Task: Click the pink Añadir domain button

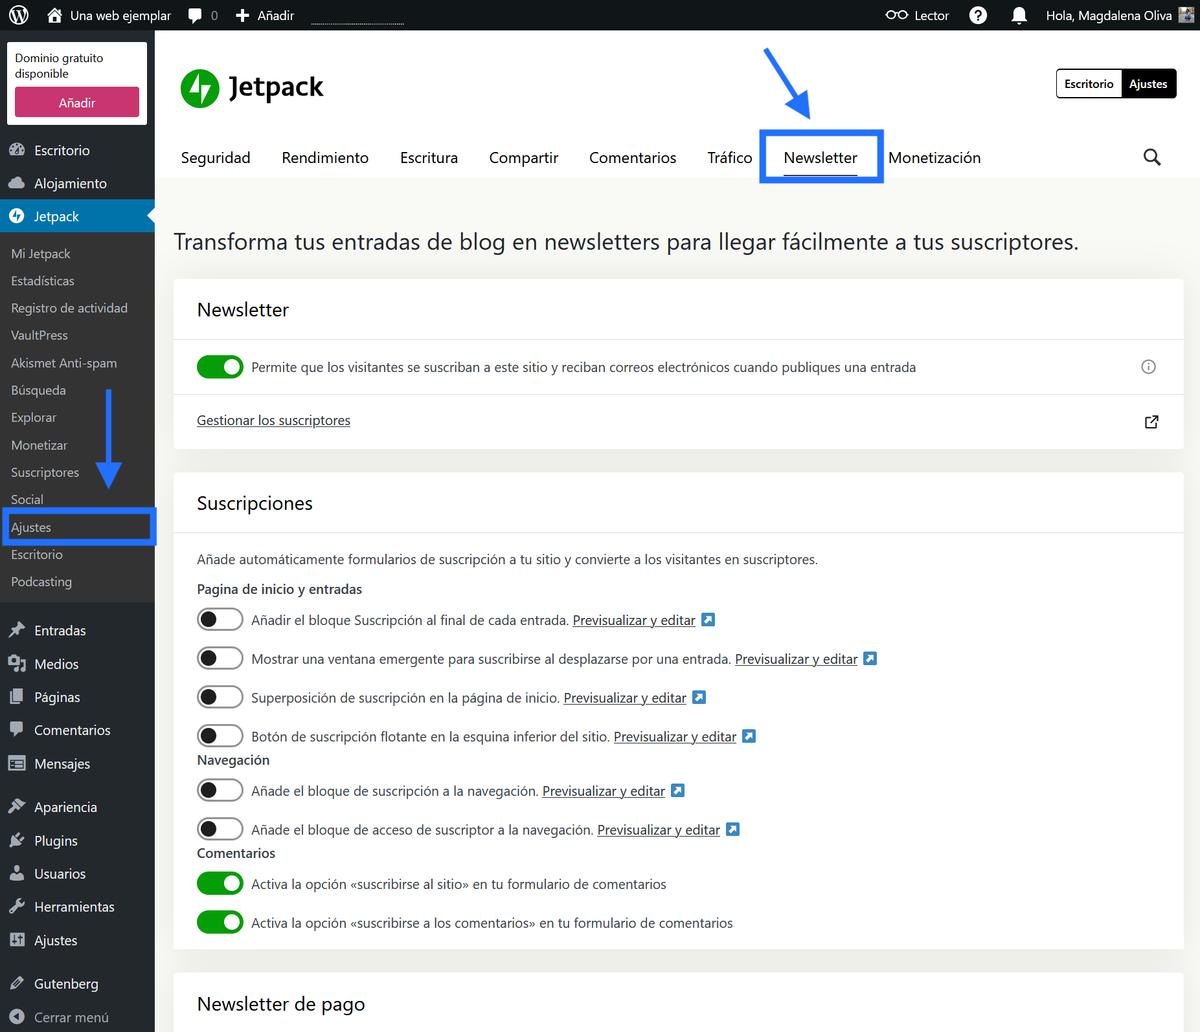Action: tap(76, 102)
